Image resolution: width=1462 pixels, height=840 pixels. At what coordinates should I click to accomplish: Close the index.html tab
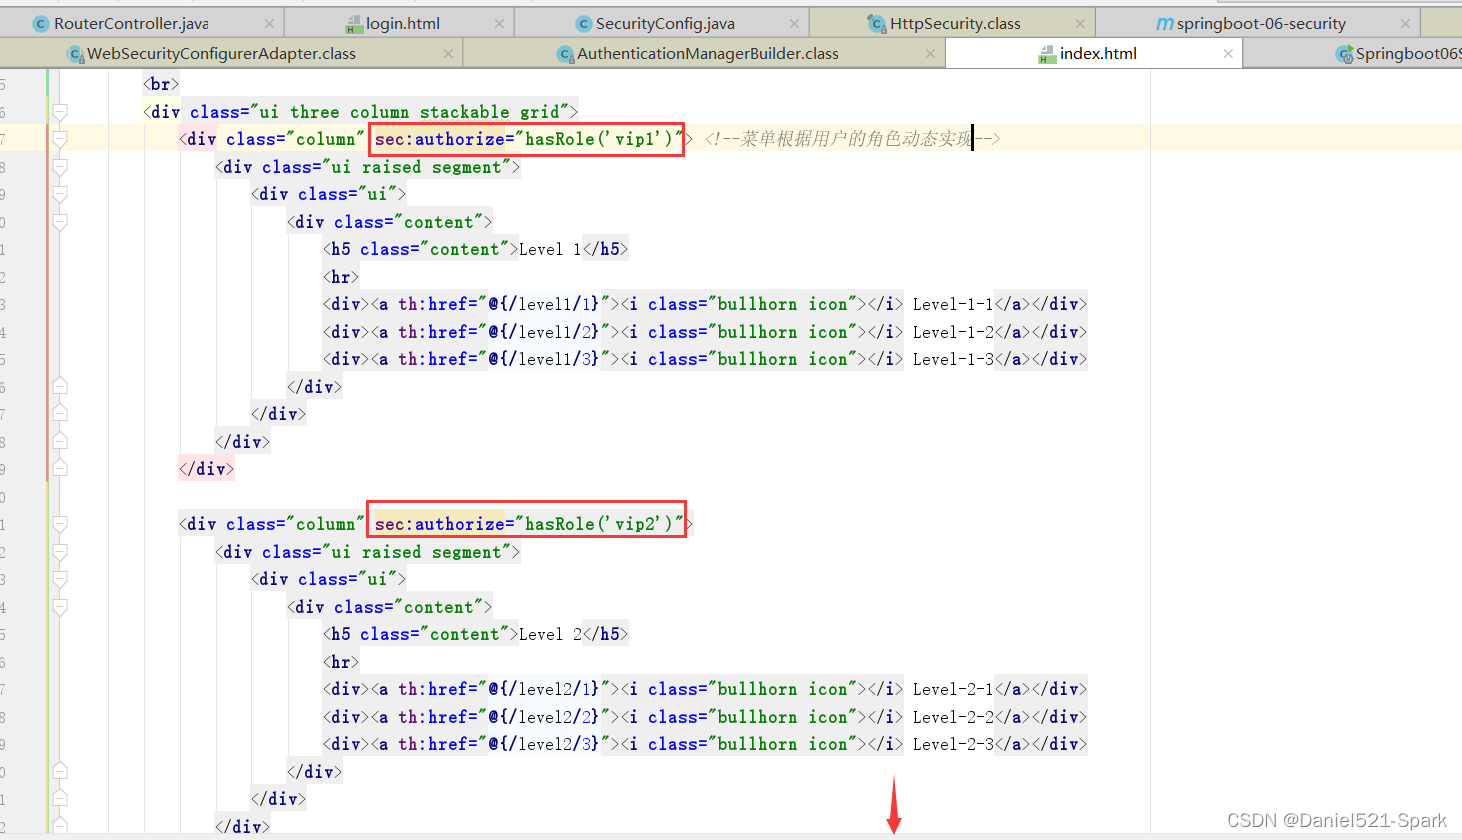[x=1228, y=53]
